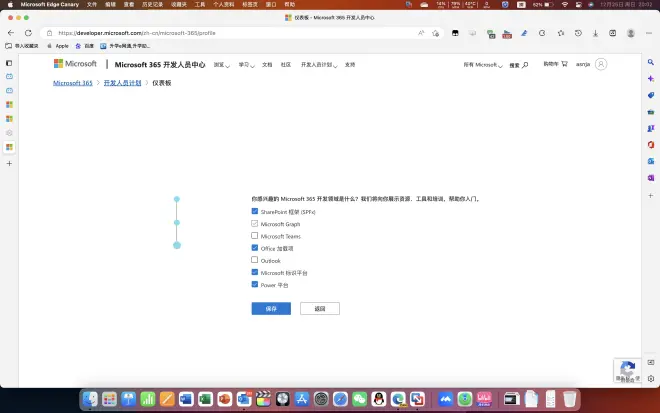Open downloads arrow icon in toolbar
Viewport: 660px width, 413px height.
click(596, 33)
